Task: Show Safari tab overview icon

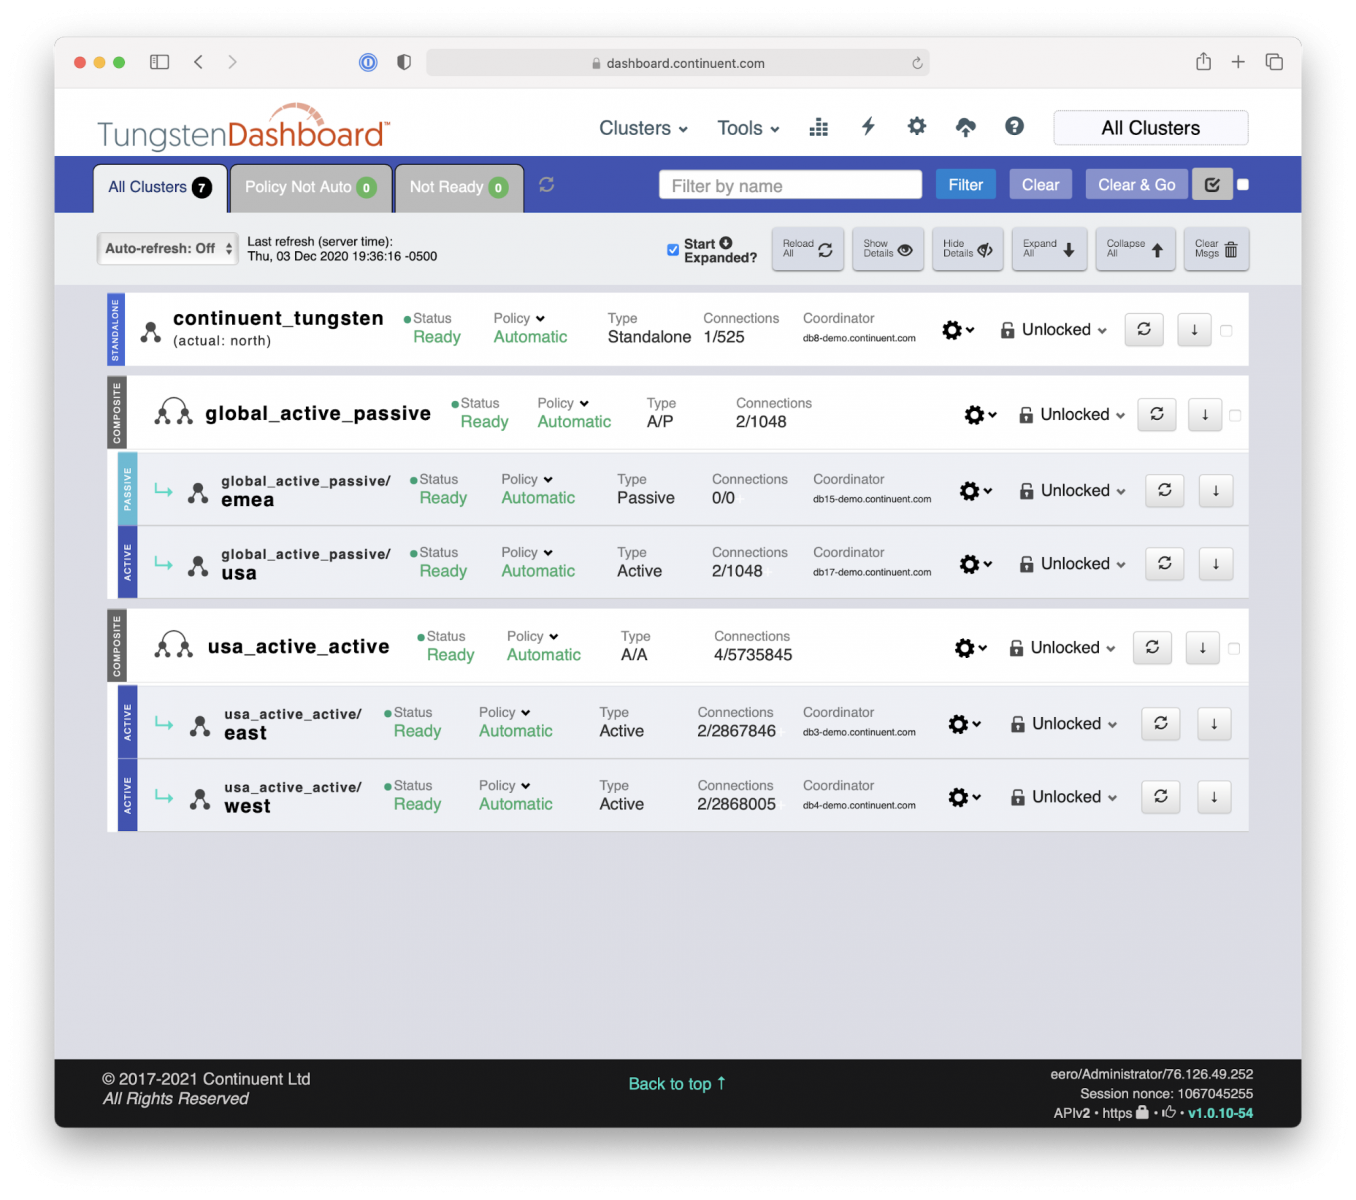Action: 1274,62
